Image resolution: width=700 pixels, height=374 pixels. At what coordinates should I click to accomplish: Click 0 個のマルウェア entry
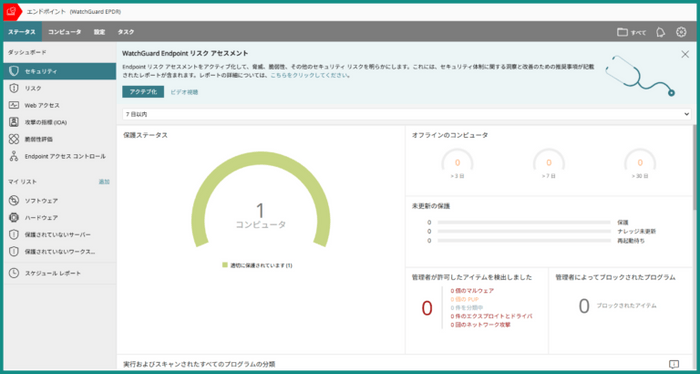click(x=472, y=291)
